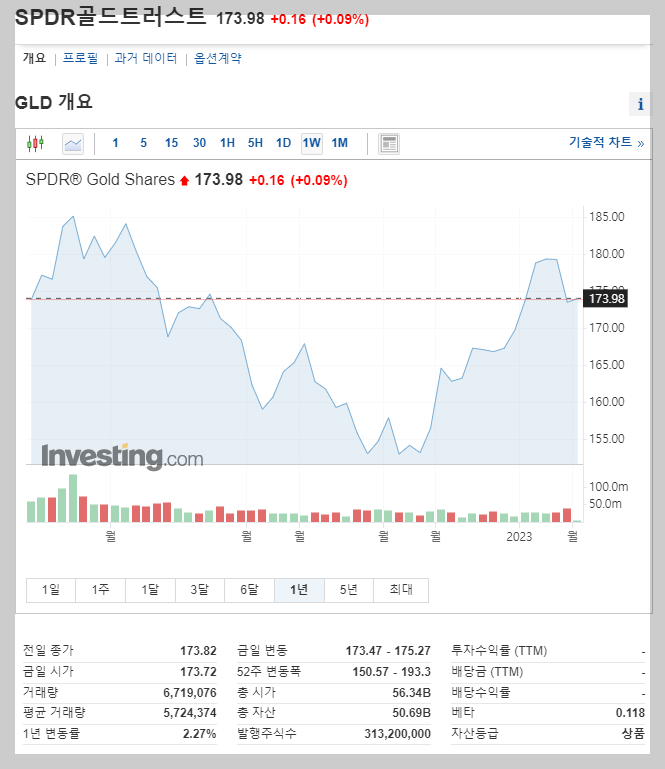
Task: Open the news overlay icon in chart toolbar
Action: [x=389, y=144]
